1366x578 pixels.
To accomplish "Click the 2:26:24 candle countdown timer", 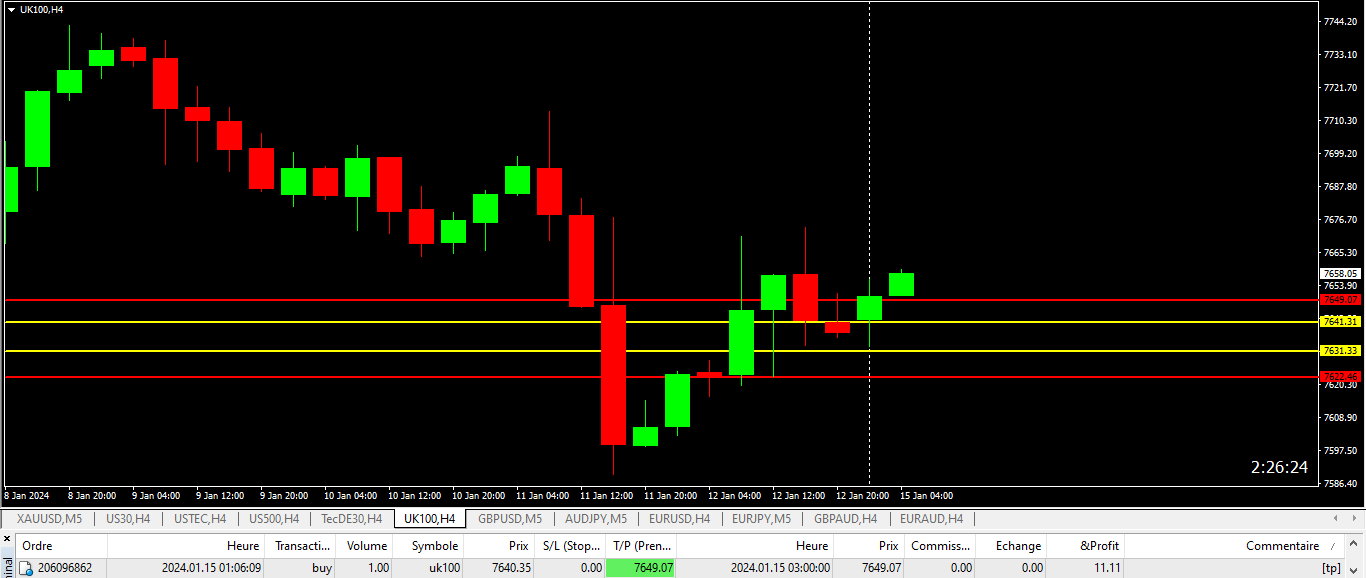I will (1279, 467).
